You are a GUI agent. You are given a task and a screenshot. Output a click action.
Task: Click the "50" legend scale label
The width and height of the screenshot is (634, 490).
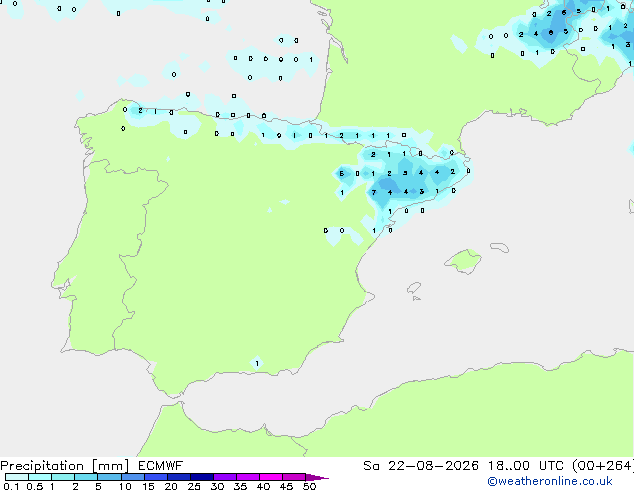click(309, 486)
